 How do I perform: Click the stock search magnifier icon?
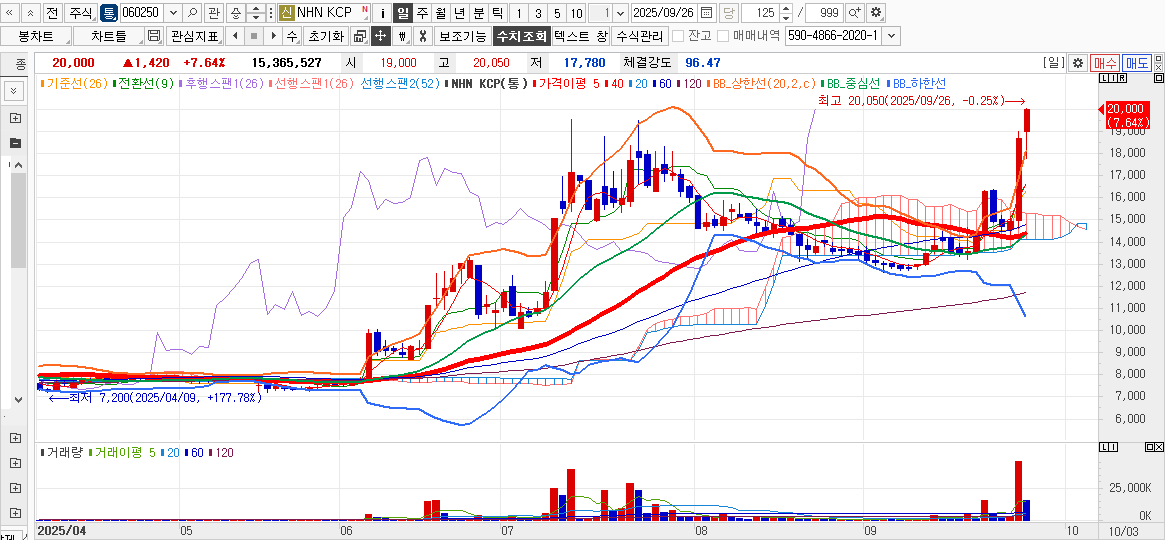[192, 13]
